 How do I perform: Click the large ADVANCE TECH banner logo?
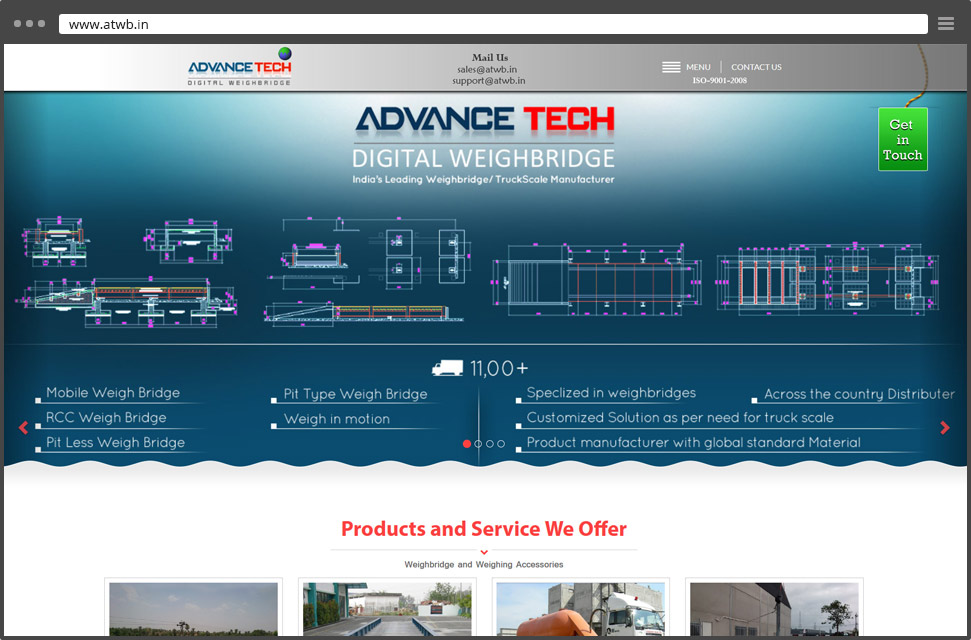(485, 120)
